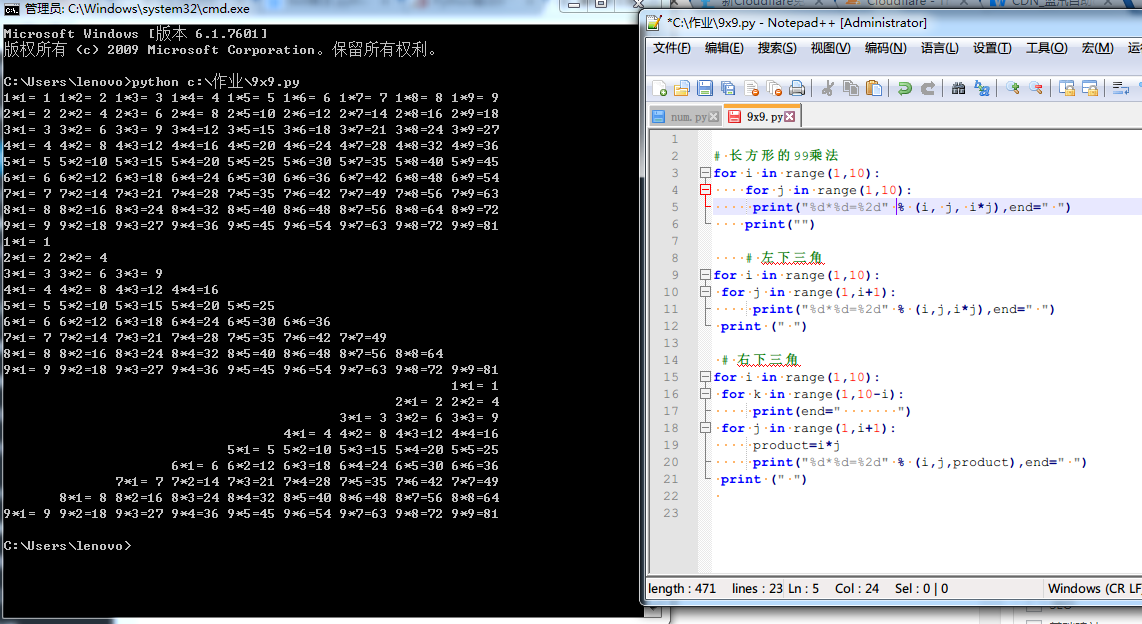The image size is (1142, 624).
Task: Click 'lines : 23' in status bar
Action: (x=757, y=588)
